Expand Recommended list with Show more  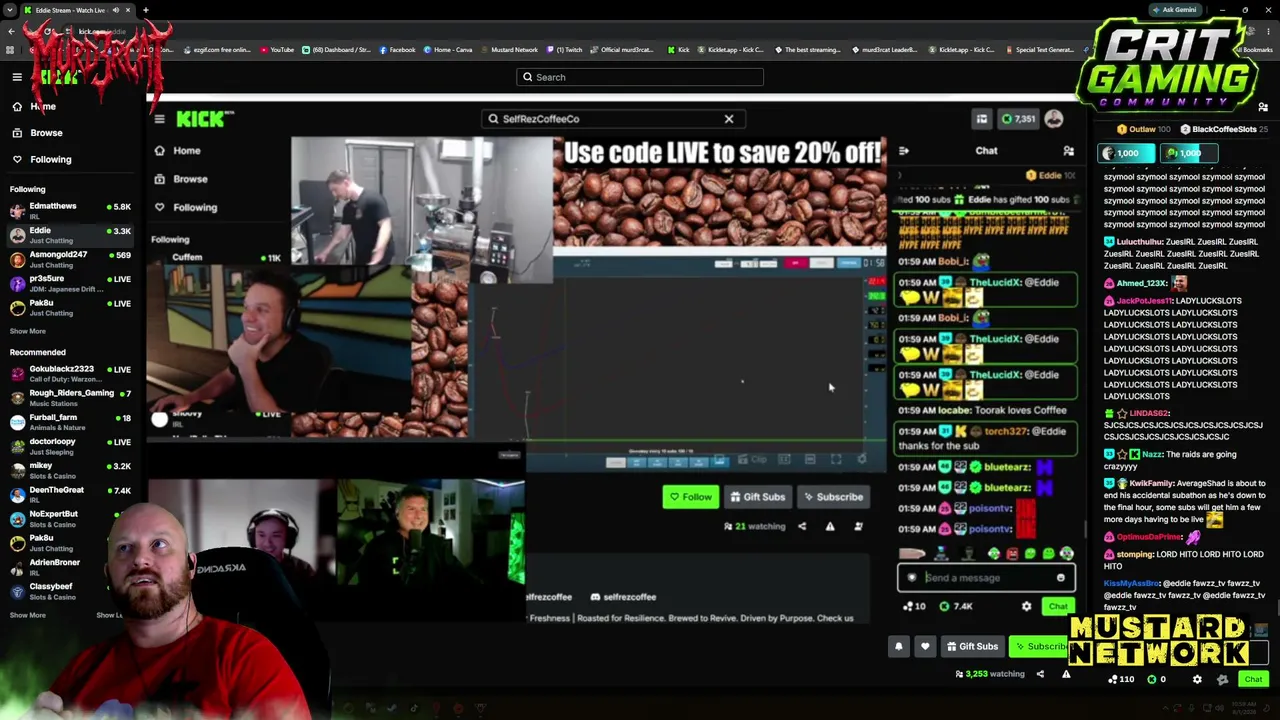(28, 615)
